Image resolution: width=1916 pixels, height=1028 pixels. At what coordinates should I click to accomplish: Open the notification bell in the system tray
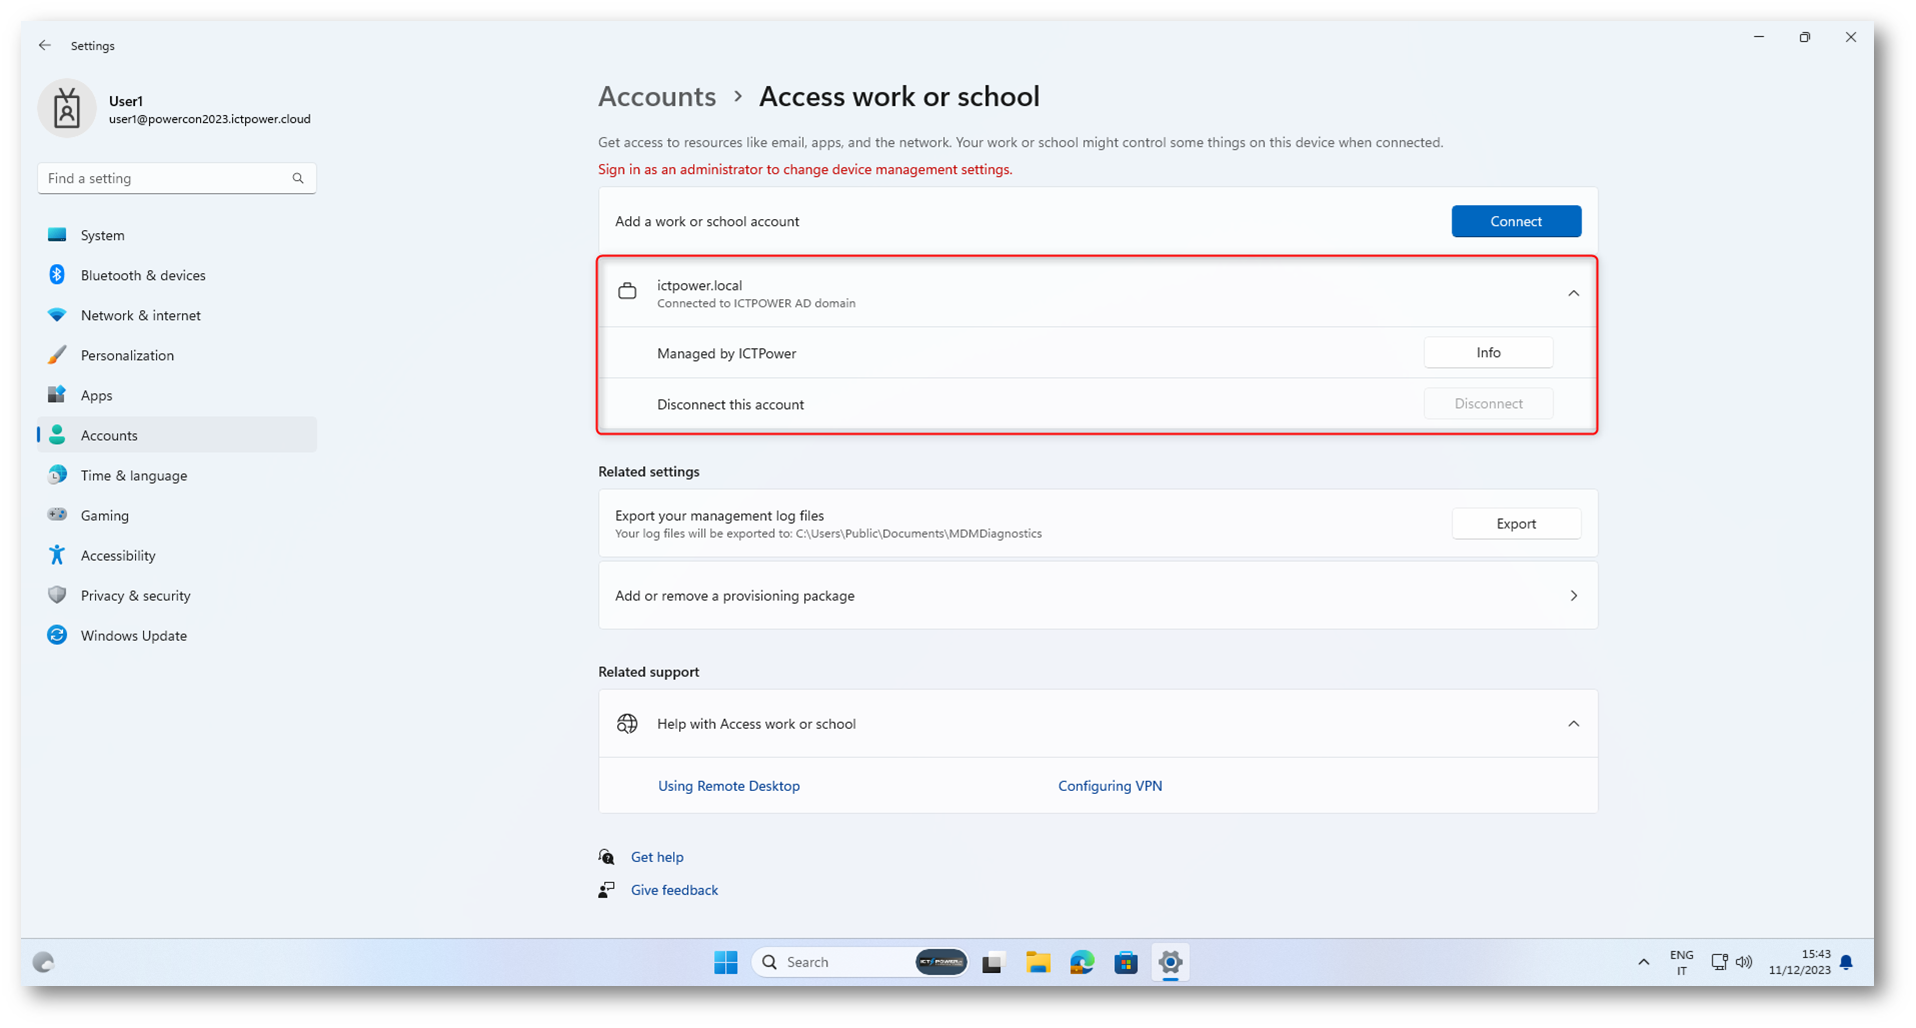(1846, 962)
